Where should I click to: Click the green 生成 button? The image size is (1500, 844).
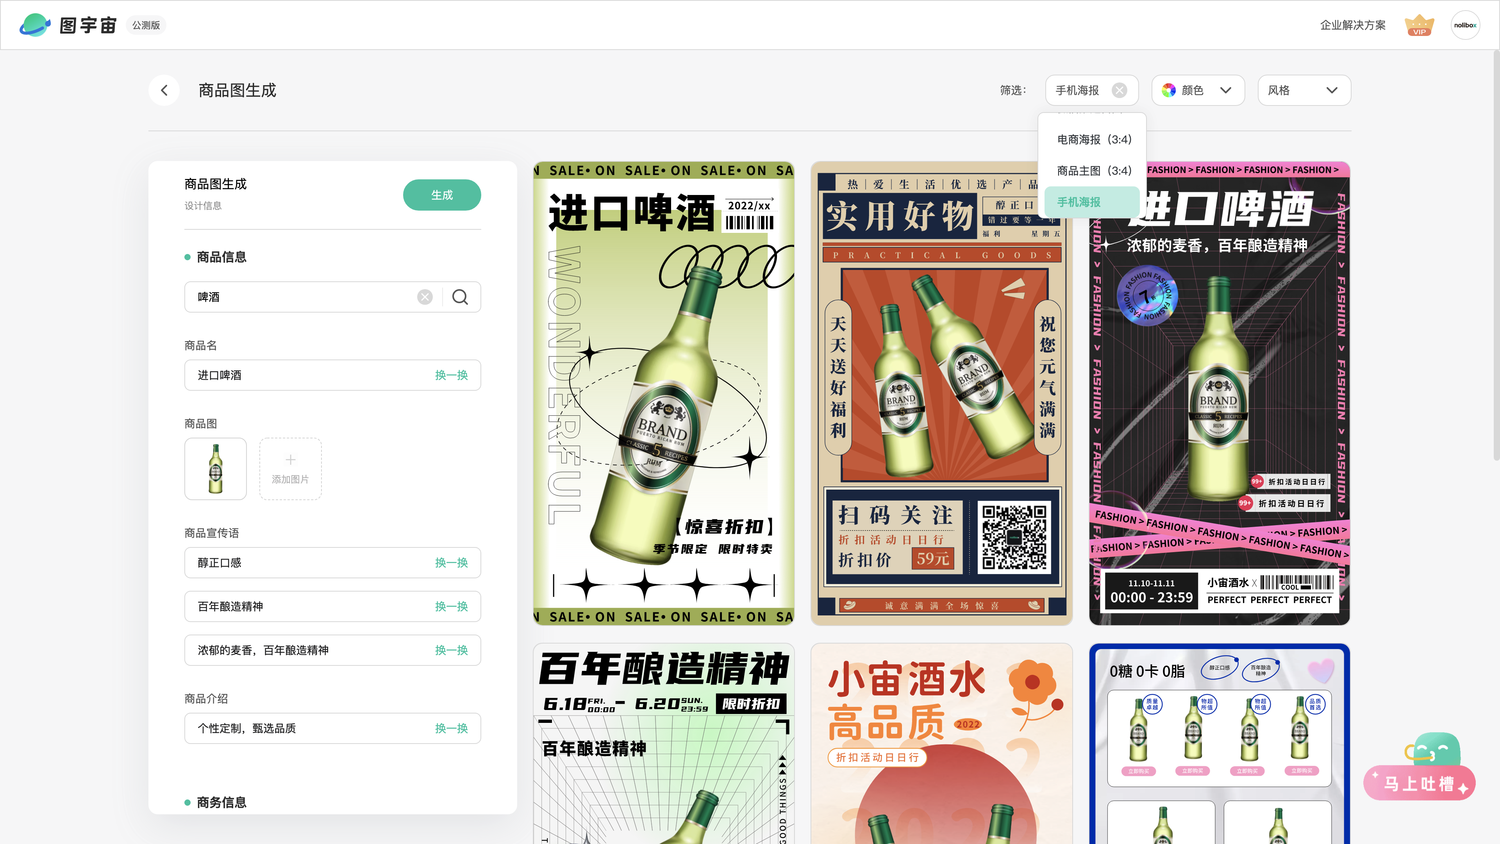point(442,195)
